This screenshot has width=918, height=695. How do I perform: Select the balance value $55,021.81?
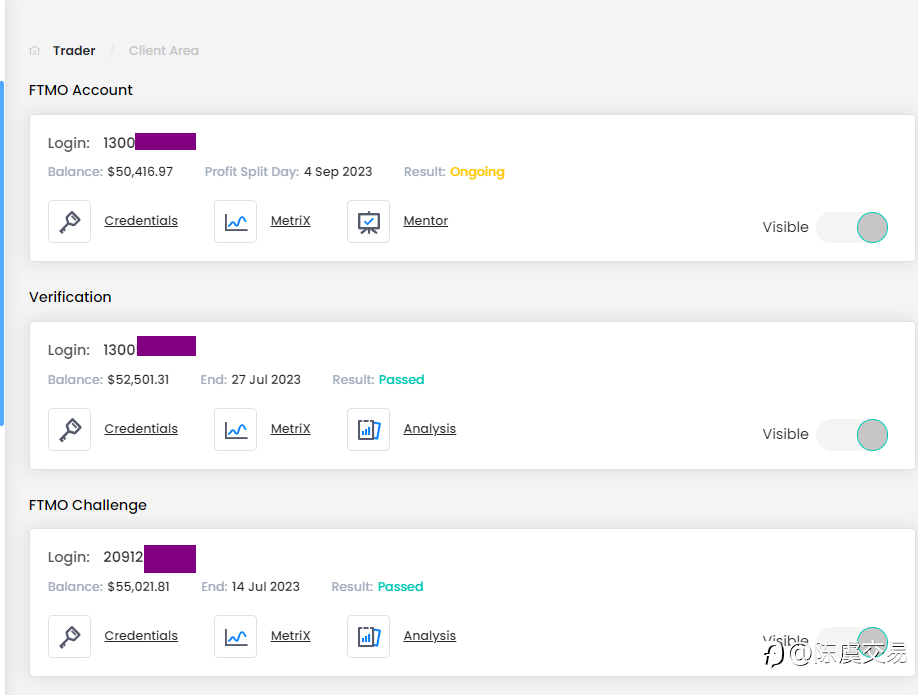pos(138,587)
